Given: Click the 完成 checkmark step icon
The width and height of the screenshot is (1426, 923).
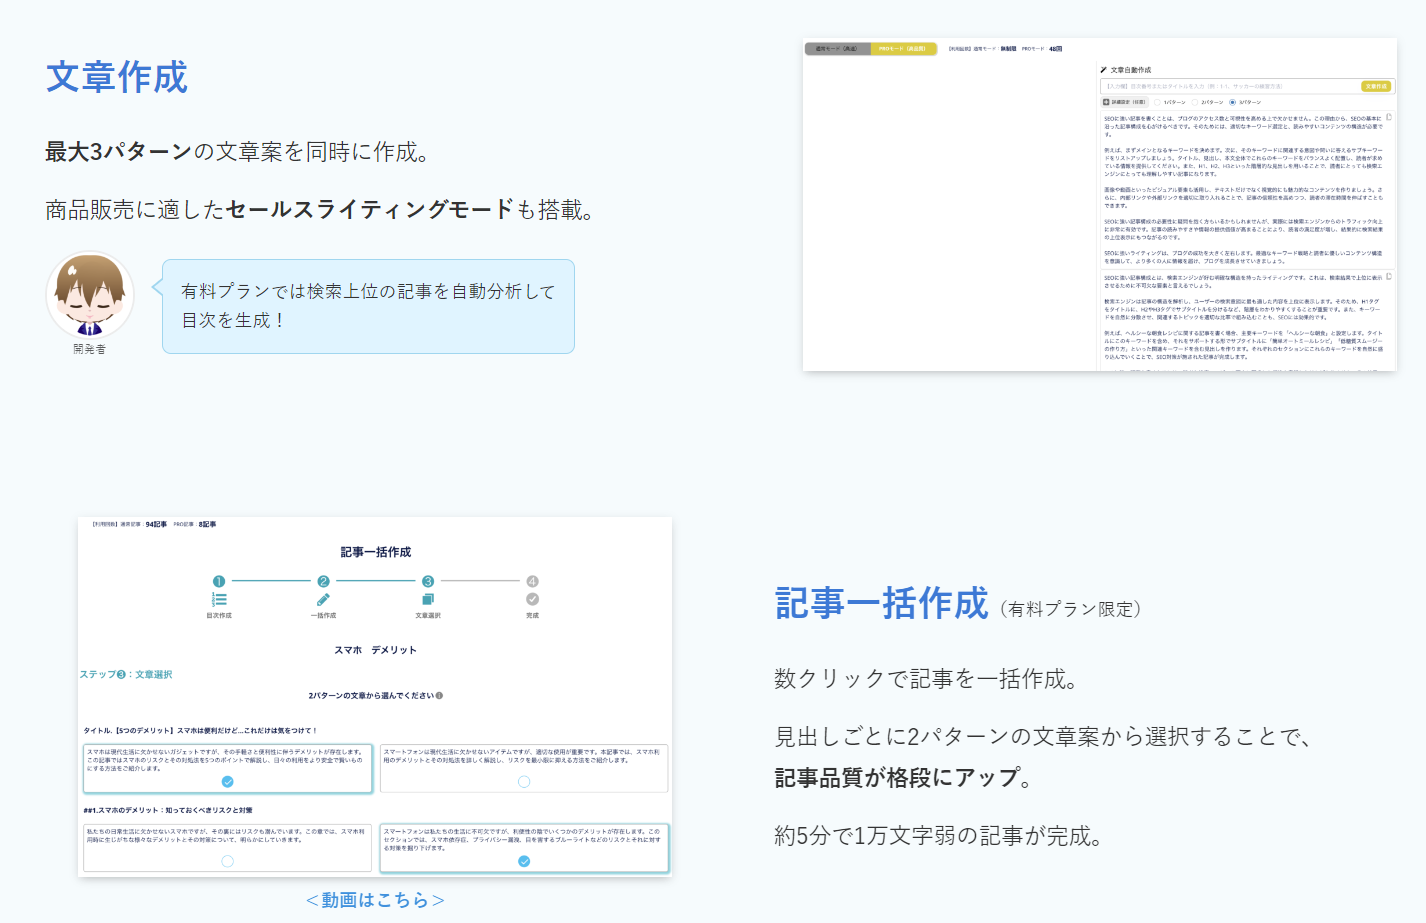Looking at the screenshot, I should tap(532, 599).
